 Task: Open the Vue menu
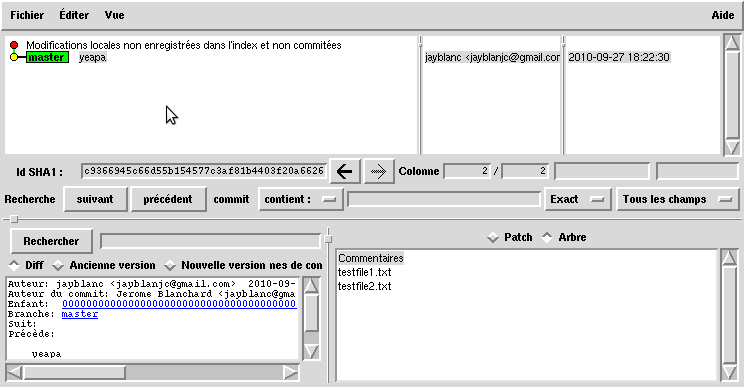pyautogui.click(x=114, y=15)
